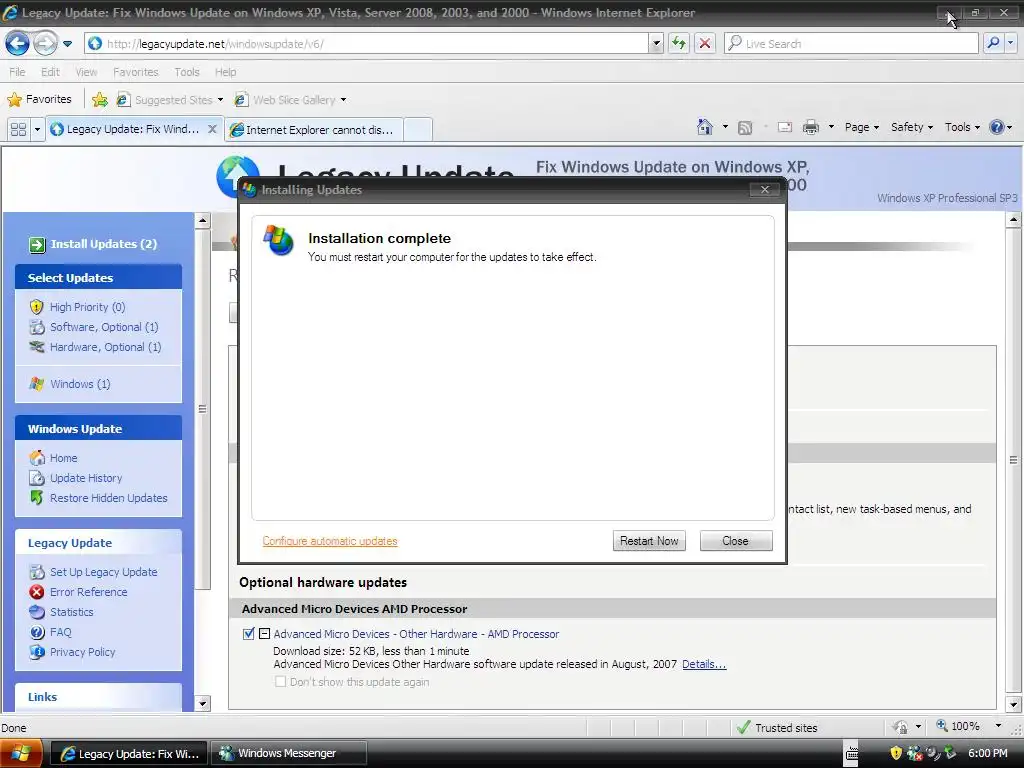The image size is (1024, 768).
Task: Open the Tools menu in menu bar
Action: click(x=187, y=72)
